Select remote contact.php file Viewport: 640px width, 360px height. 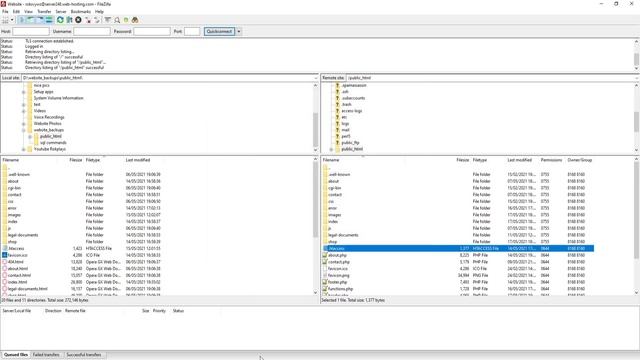pos(339,262)
